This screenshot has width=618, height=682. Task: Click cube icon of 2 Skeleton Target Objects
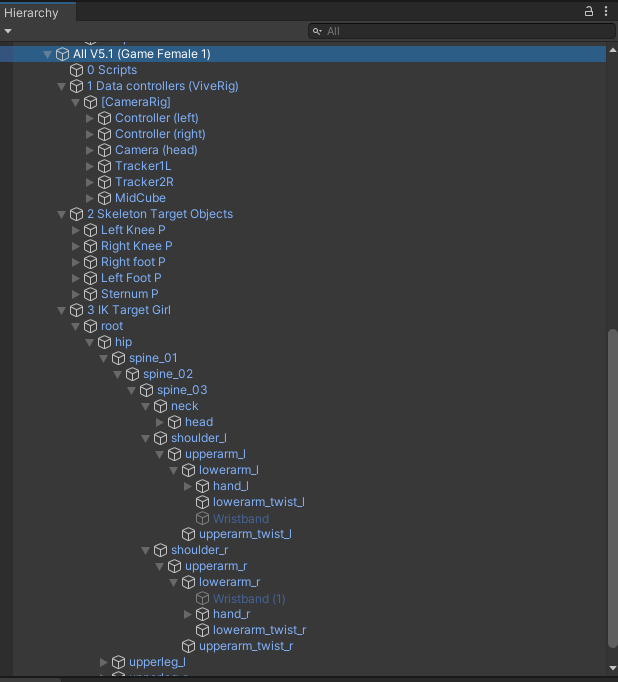pos(77,214)
